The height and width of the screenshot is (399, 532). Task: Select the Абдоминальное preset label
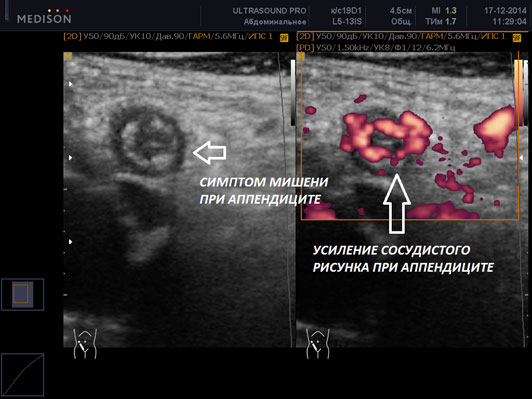[275, 22]
